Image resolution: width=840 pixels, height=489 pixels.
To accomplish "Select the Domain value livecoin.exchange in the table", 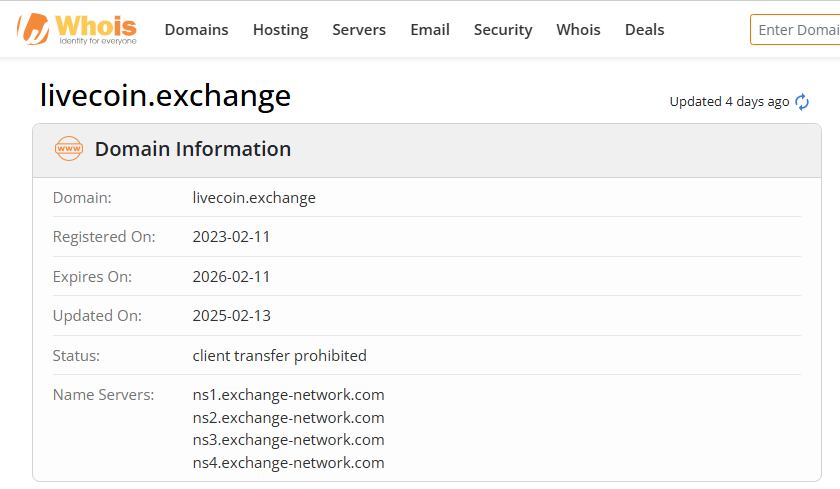I will click(x=254, y=198).
